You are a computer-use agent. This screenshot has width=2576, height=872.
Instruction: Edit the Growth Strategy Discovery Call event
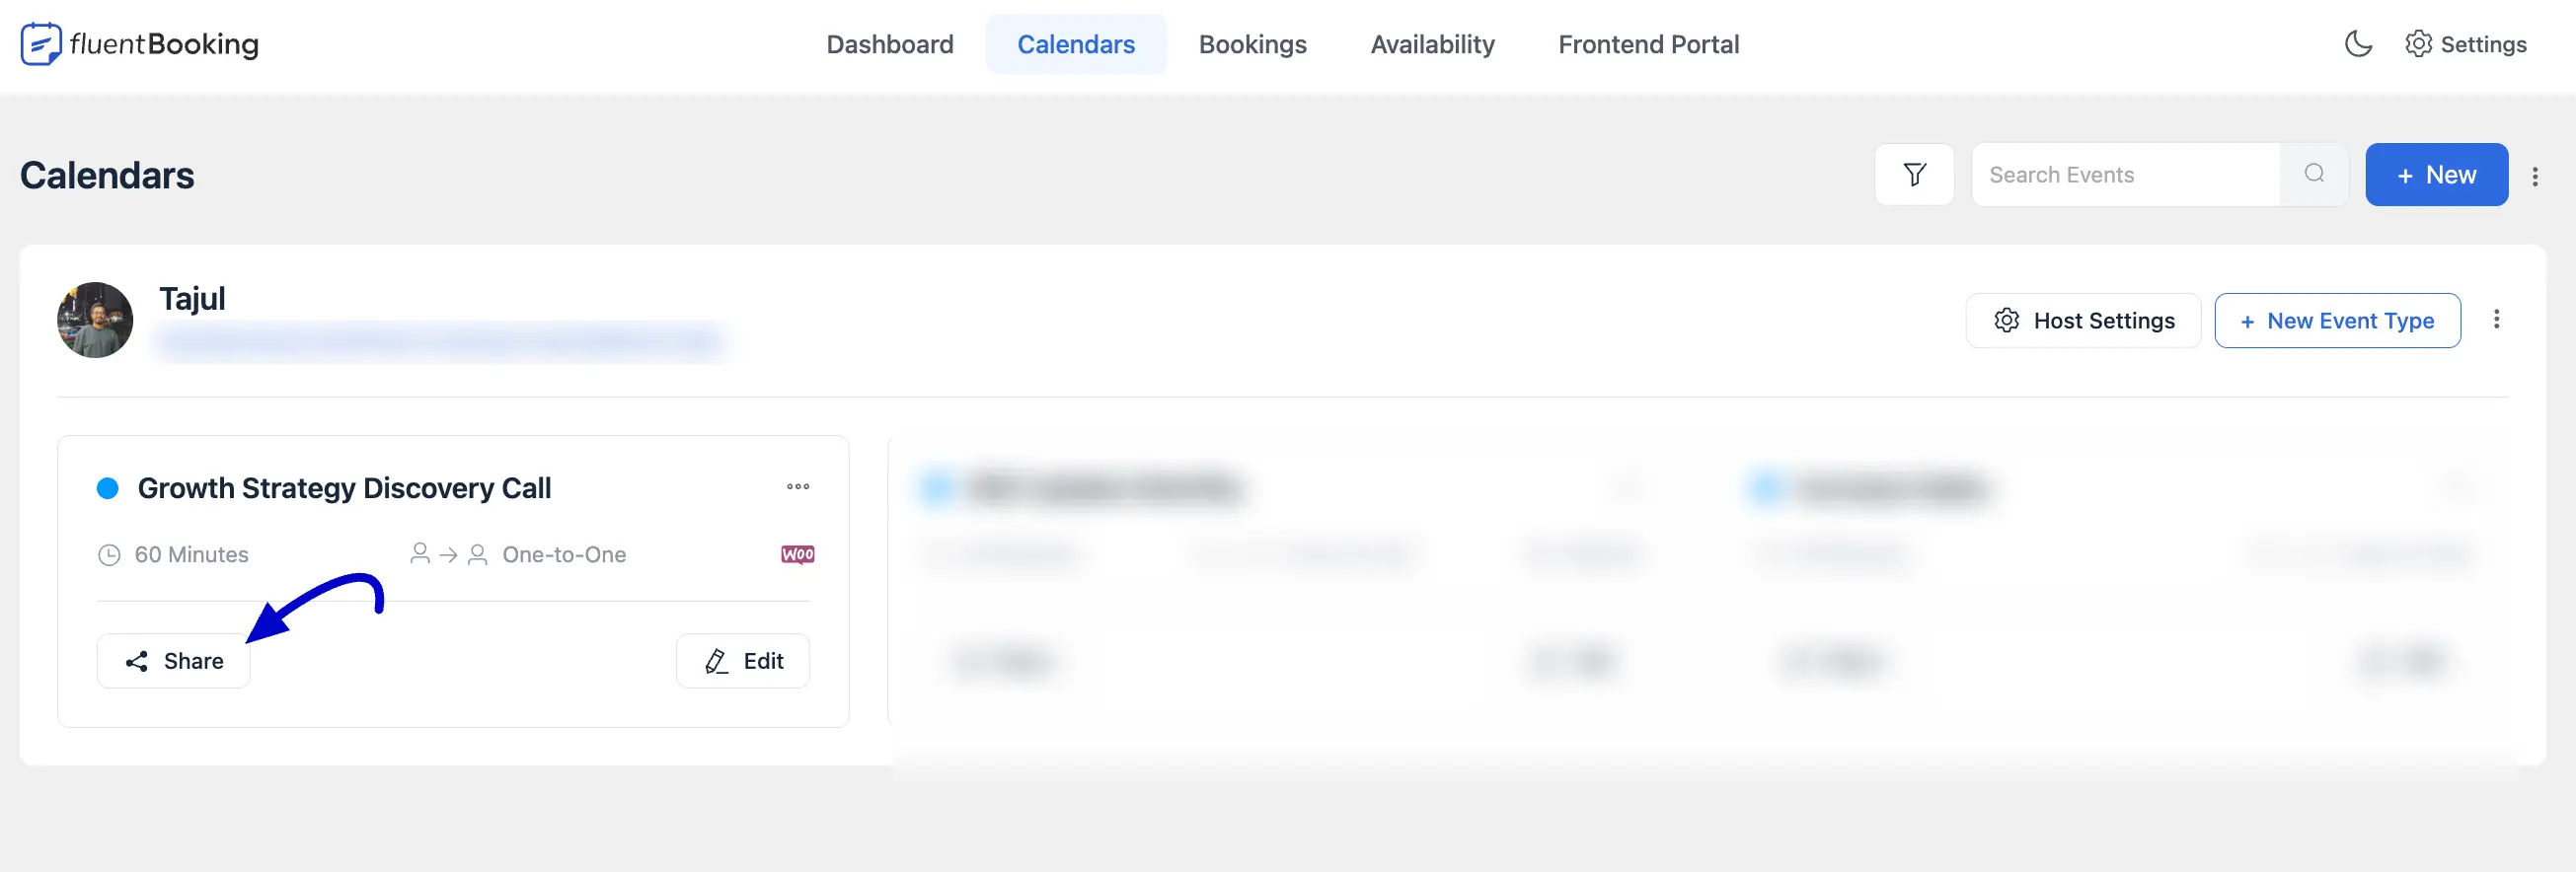[x=742, y=661]
